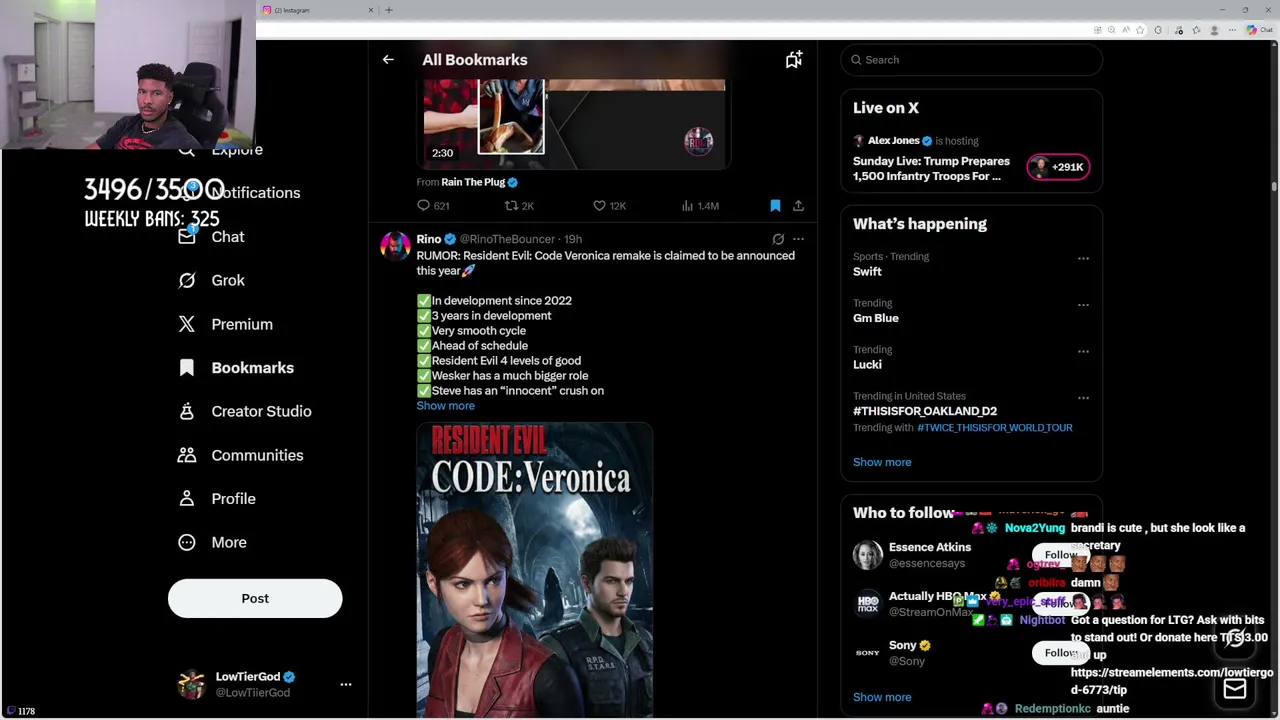This screenshot has width=1280, height=720.
Task: Open more options on Rino's post
Action: point(798,239)
